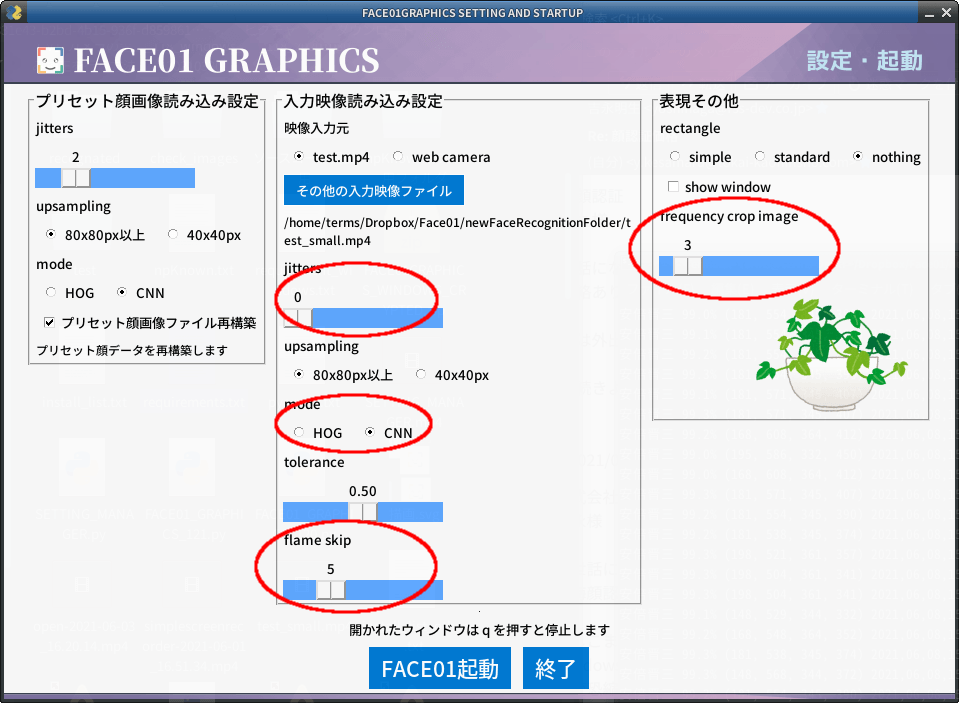Click FACE01起動 button
The image size is (959, 703).
tap(440, 668)
